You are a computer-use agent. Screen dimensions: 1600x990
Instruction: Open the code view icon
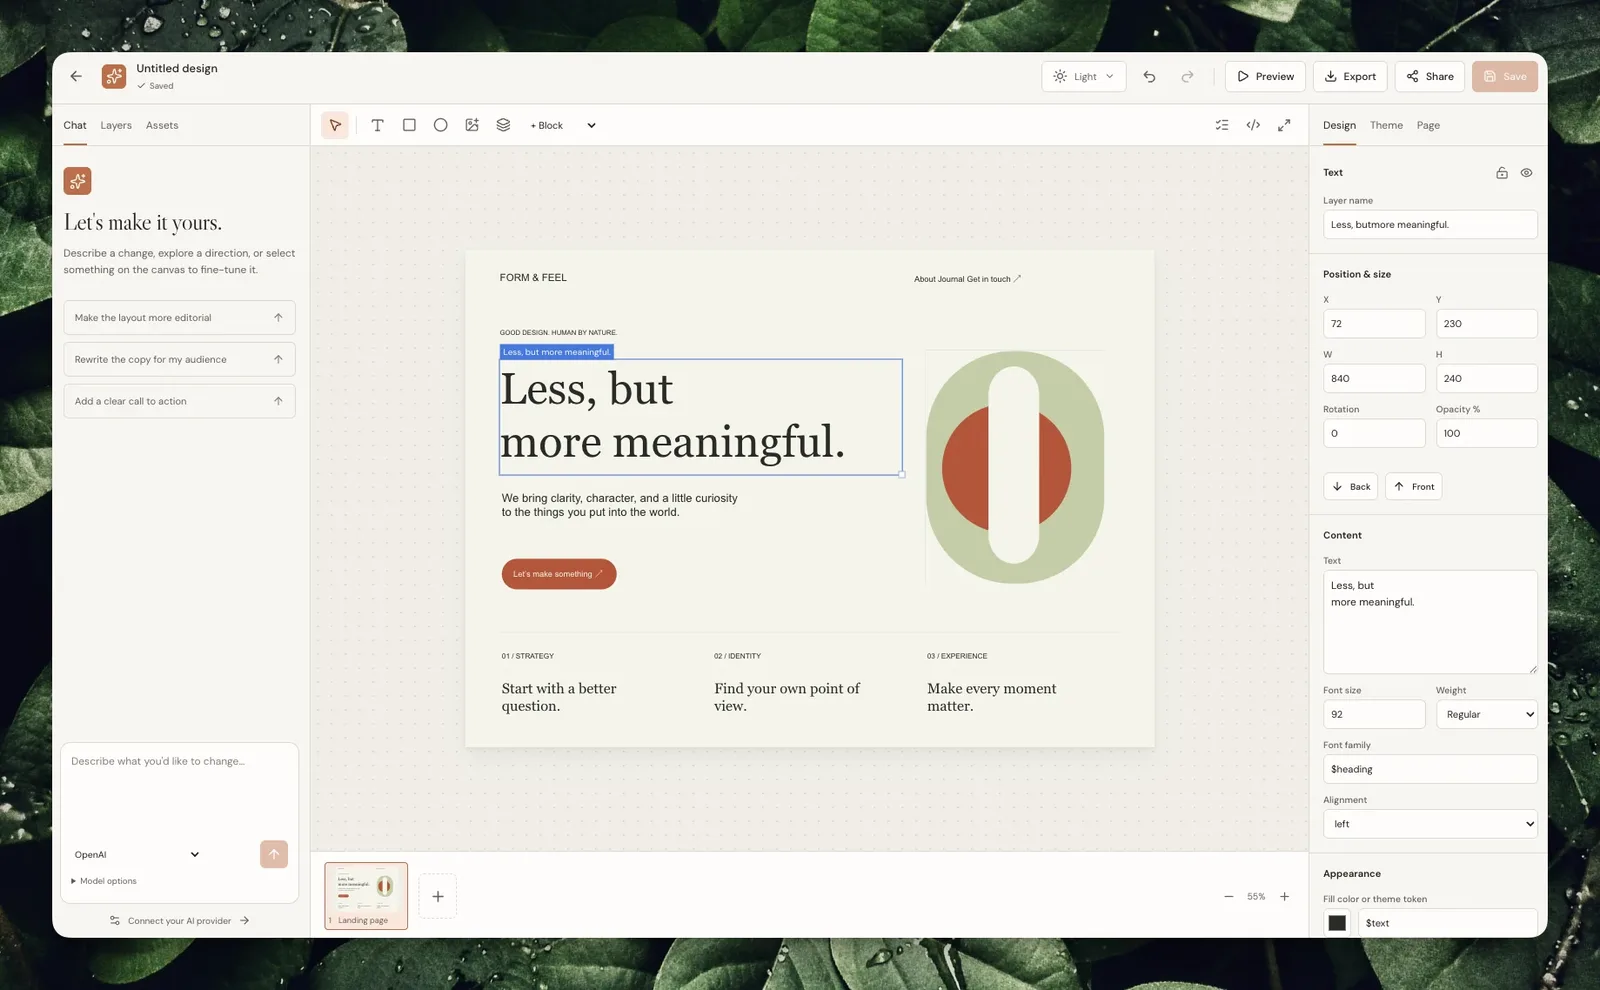1253,125
